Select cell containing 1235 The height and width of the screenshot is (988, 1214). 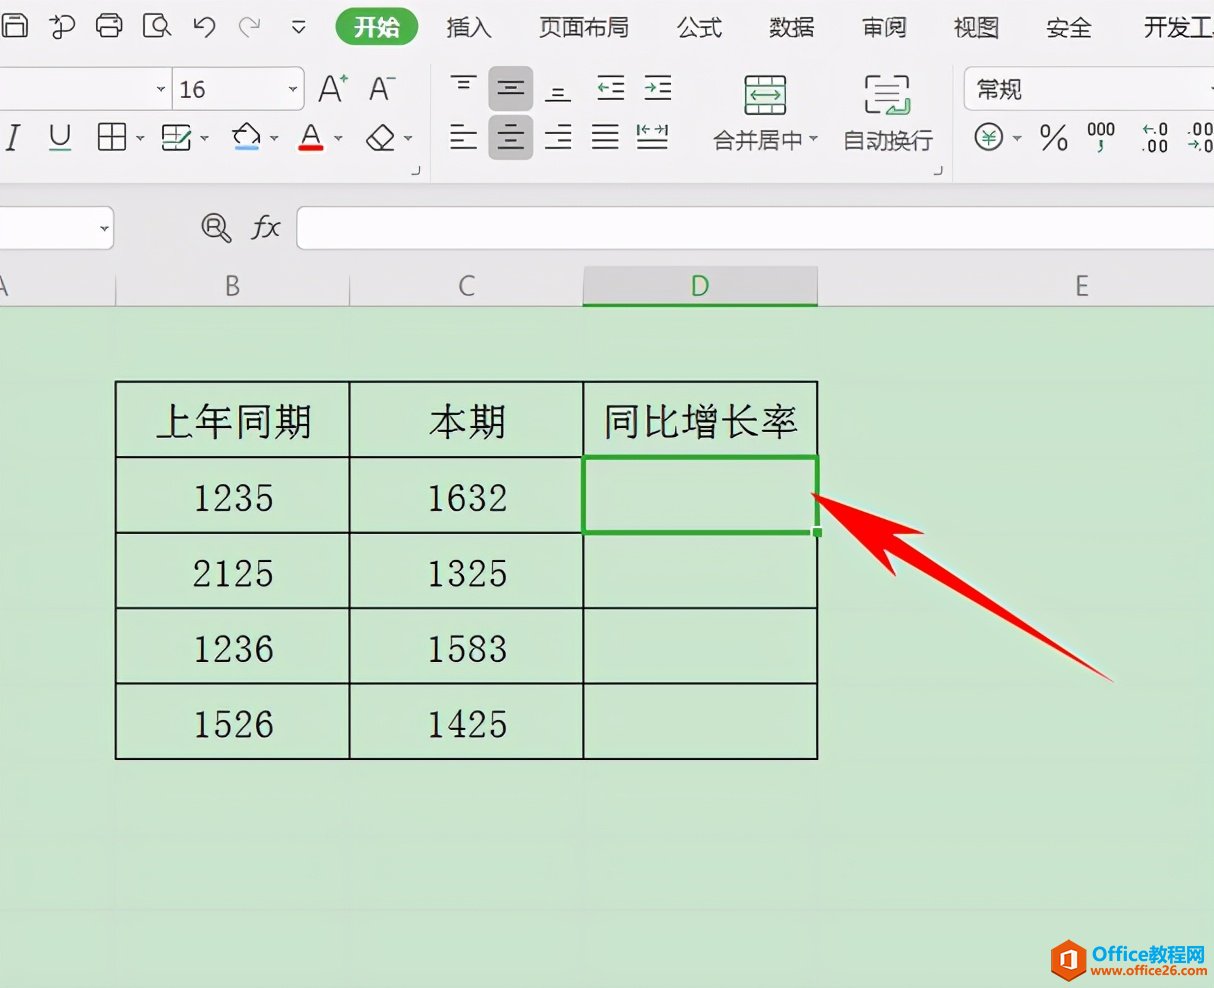[x=233, y=496]
